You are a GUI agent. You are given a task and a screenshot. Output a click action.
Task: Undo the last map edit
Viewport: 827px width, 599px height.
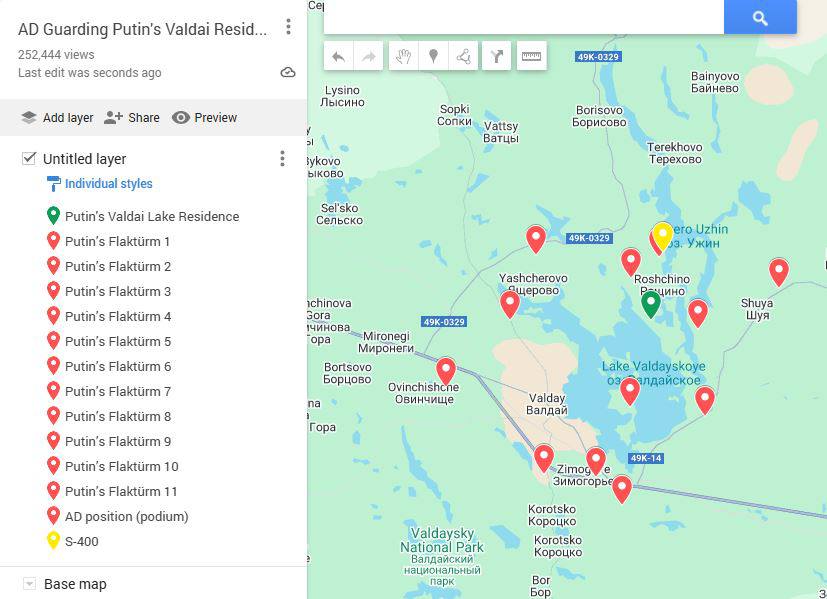click(340, 56)
